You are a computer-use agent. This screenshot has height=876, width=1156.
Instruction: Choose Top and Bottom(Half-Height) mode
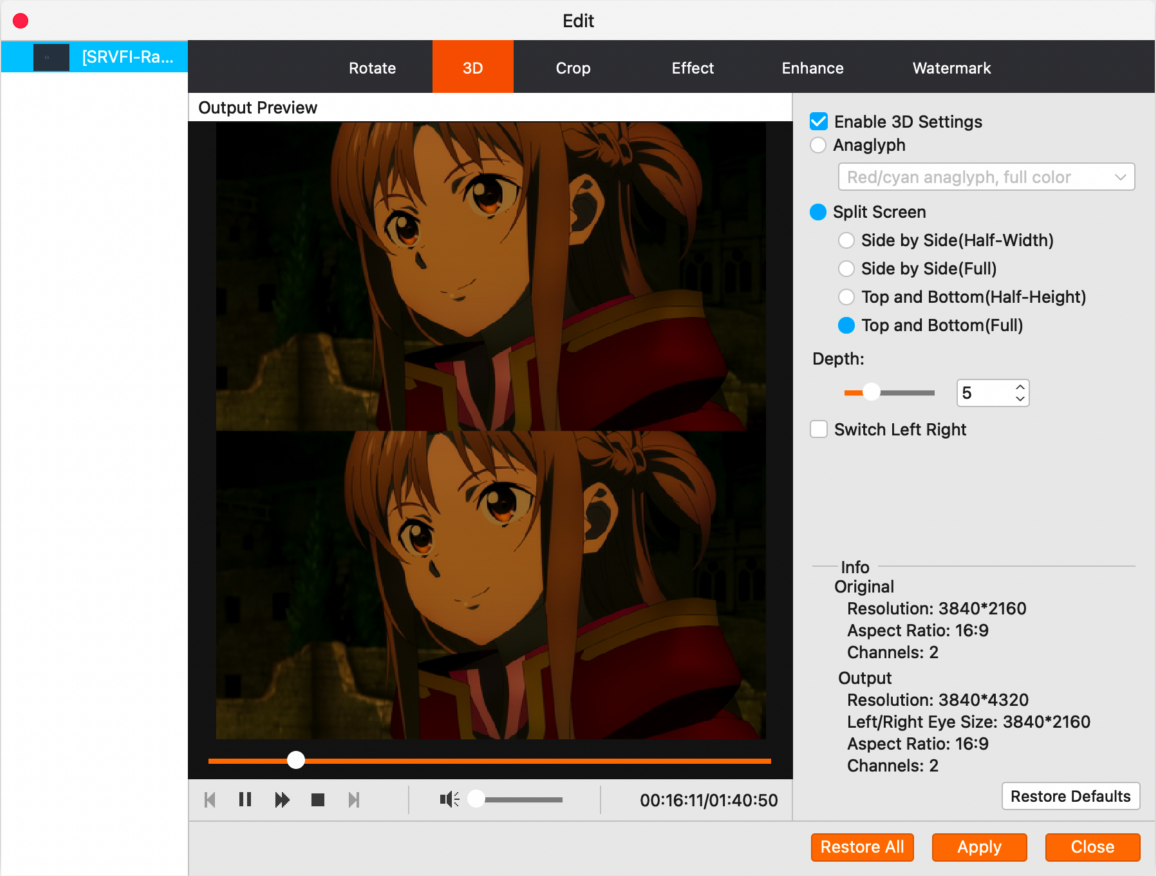point(846,297)
